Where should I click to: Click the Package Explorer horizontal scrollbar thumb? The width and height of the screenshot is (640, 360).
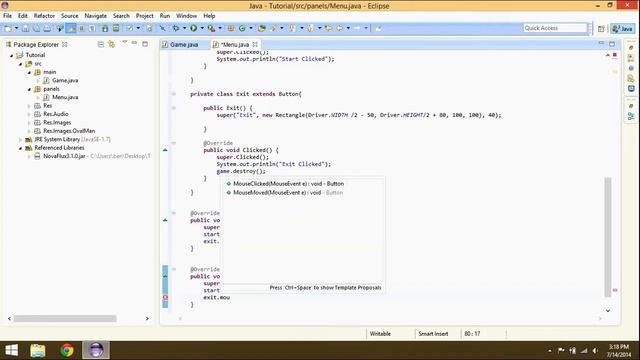tap(65, 318)
